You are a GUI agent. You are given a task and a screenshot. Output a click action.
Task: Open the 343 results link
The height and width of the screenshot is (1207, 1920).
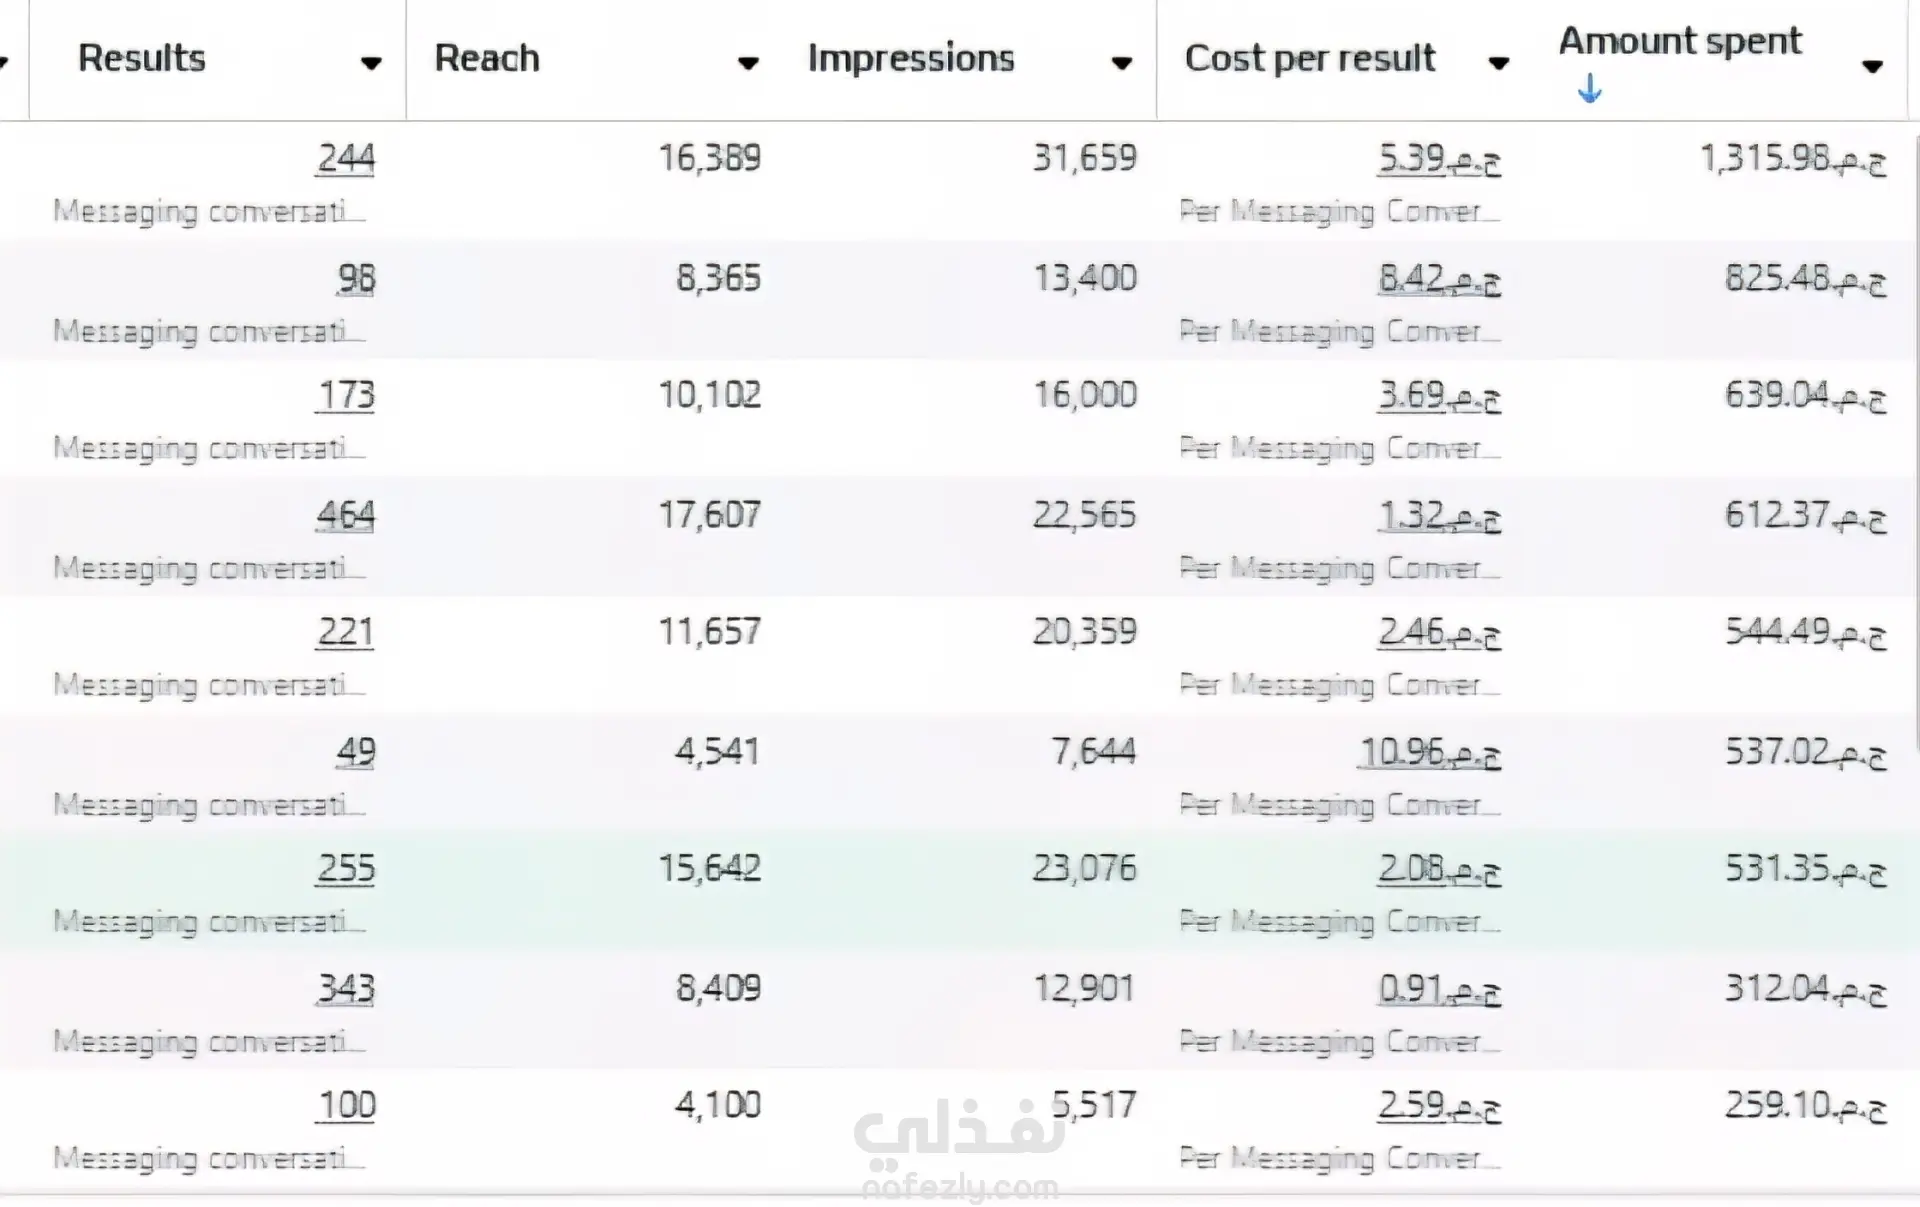pyautogui.click(x=346, y=988)
